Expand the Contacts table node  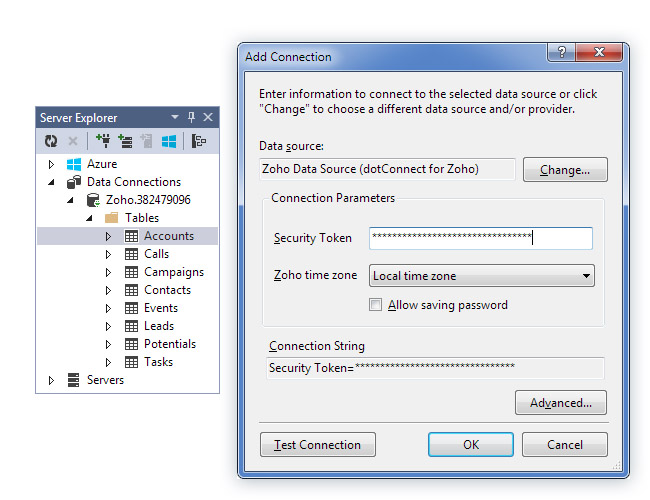click(x=108, y=290)
